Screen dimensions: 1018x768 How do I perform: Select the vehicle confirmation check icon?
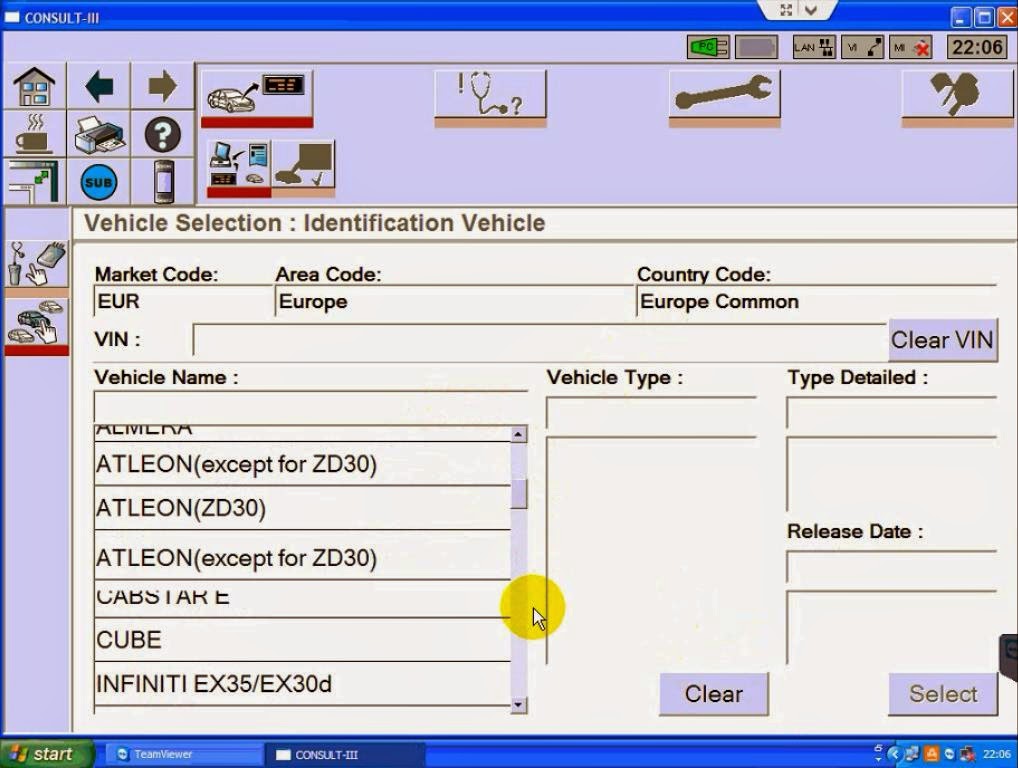[x=303, y=167]
